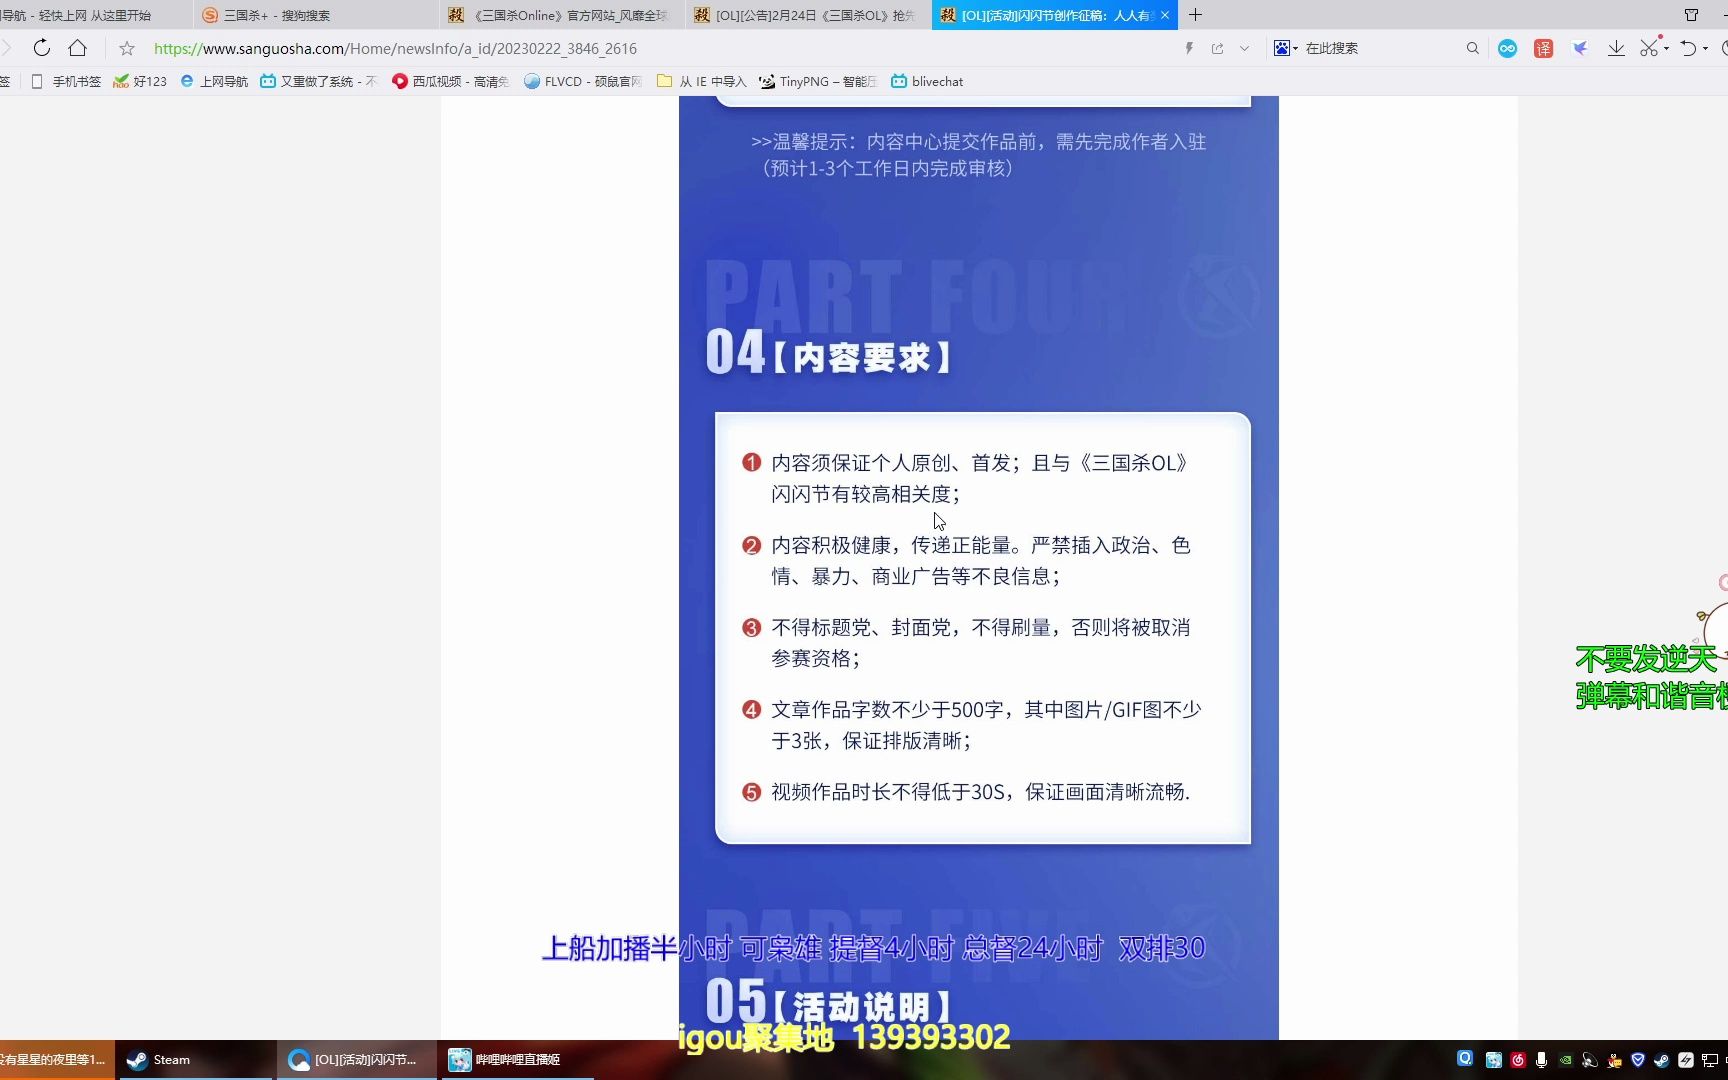
Task: Click the 温馨提示 notice text
Action: pos(978,155)
